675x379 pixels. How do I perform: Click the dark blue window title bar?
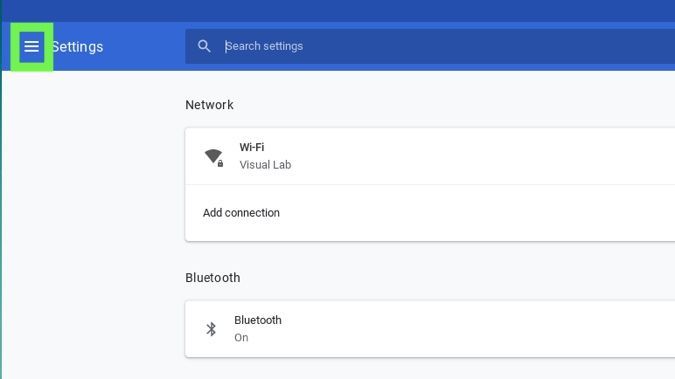338,11
